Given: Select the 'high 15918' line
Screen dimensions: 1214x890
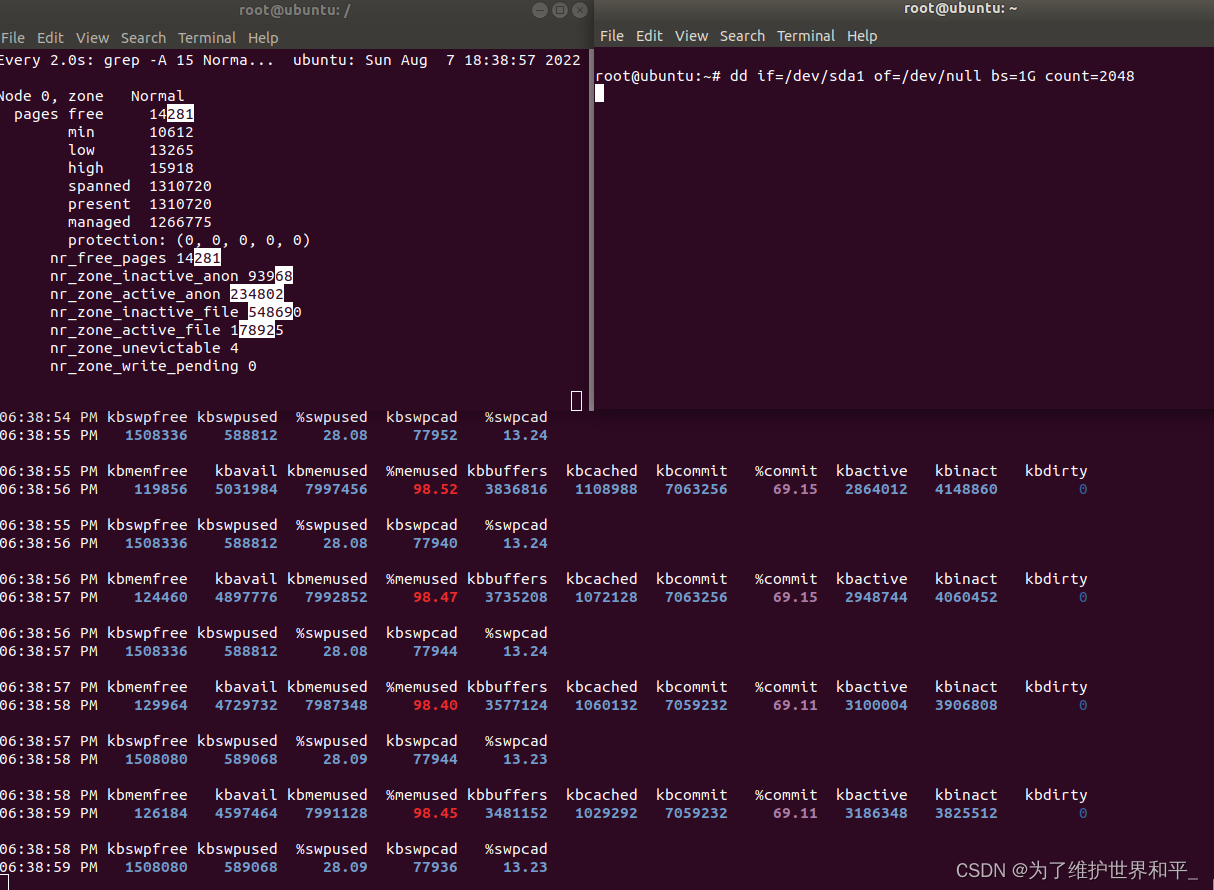Looking at the screenshot, I should 130,168.
